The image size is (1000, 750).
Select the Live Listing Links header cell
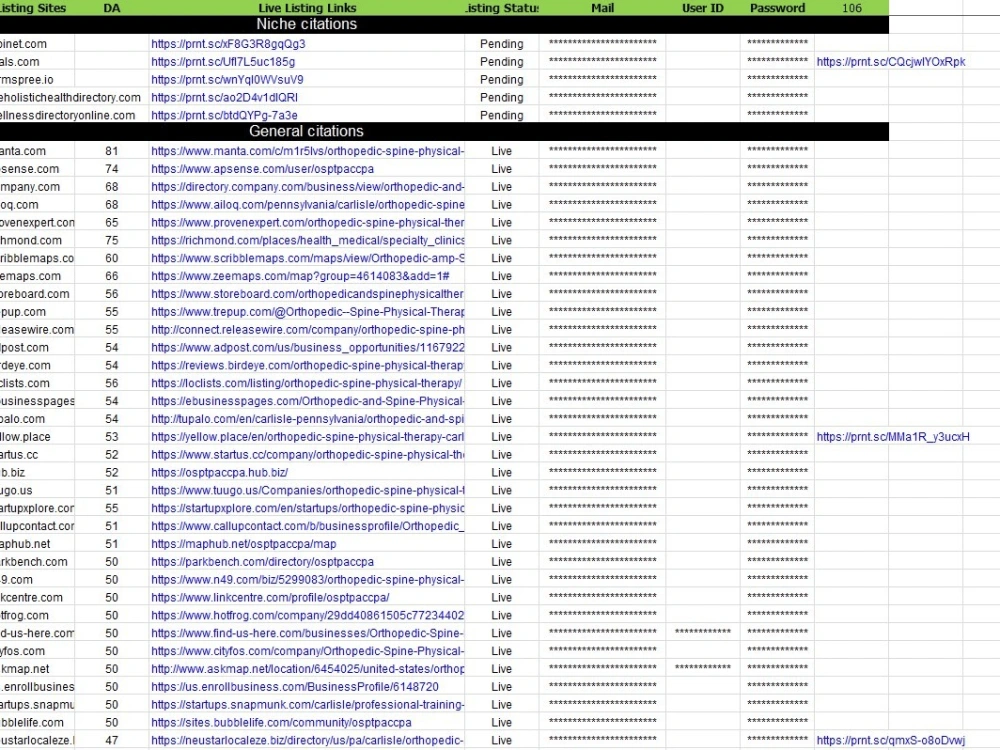(307, 8)
